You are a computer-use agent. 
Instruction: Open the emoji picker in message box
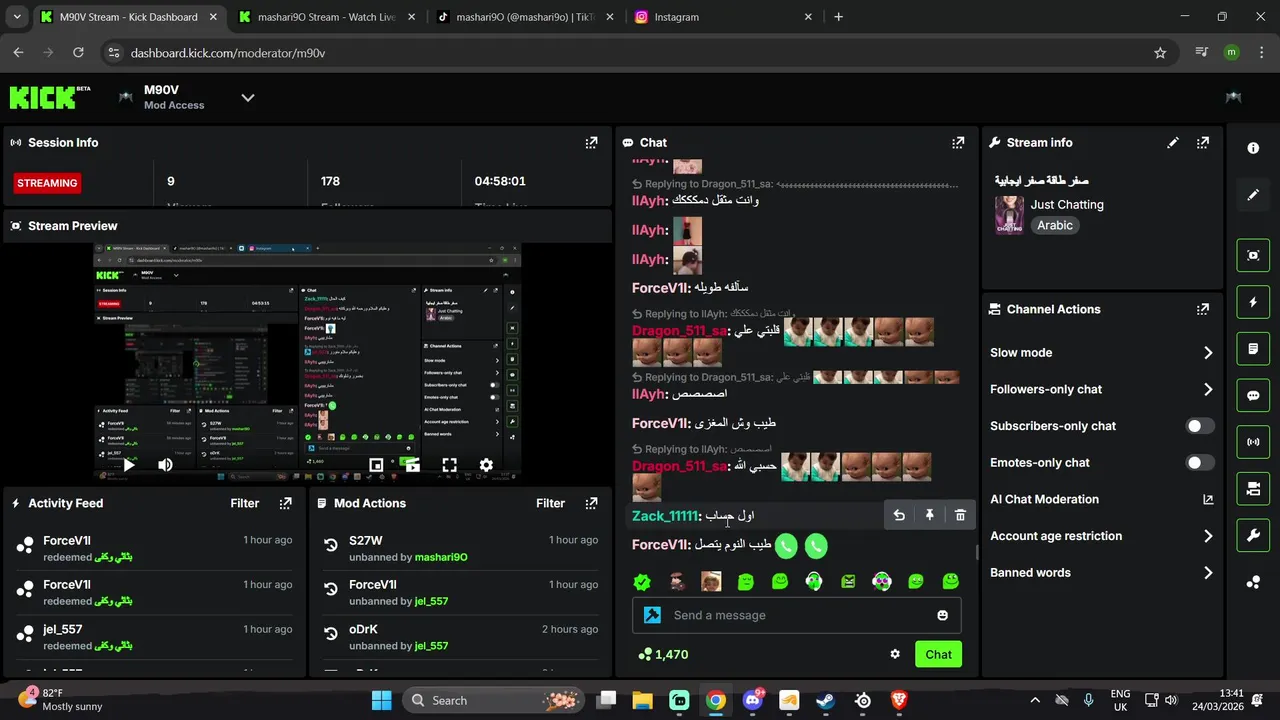point(942,615)
